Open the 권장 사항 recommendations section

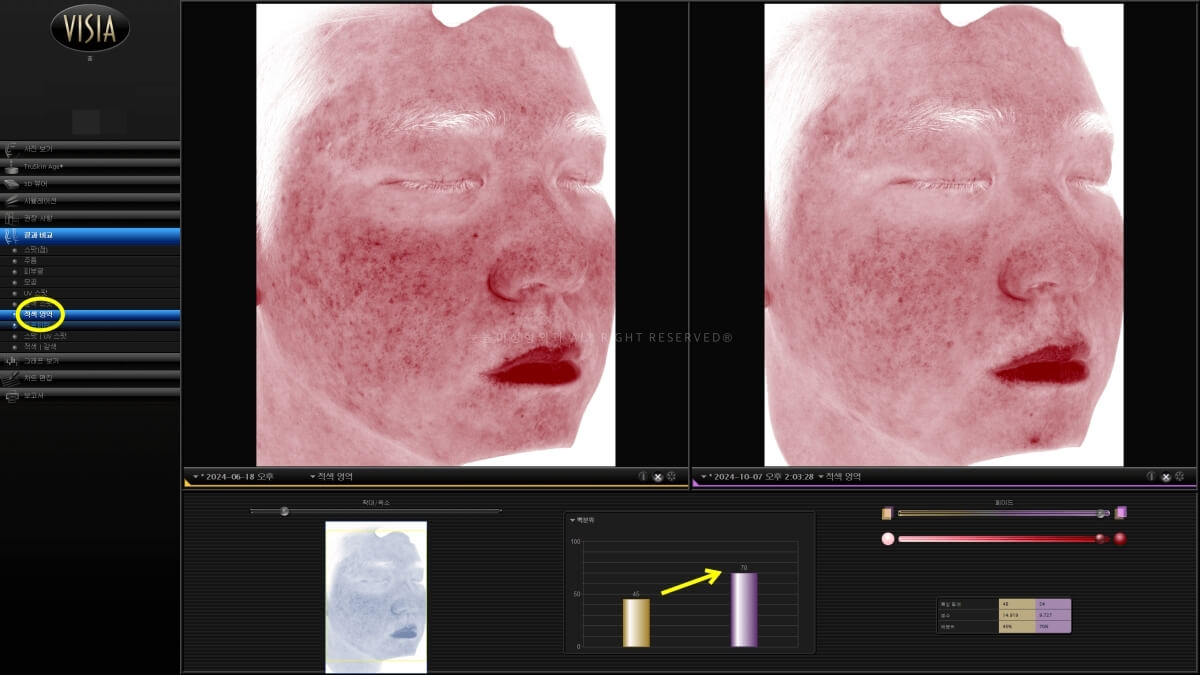click(90, 218)
